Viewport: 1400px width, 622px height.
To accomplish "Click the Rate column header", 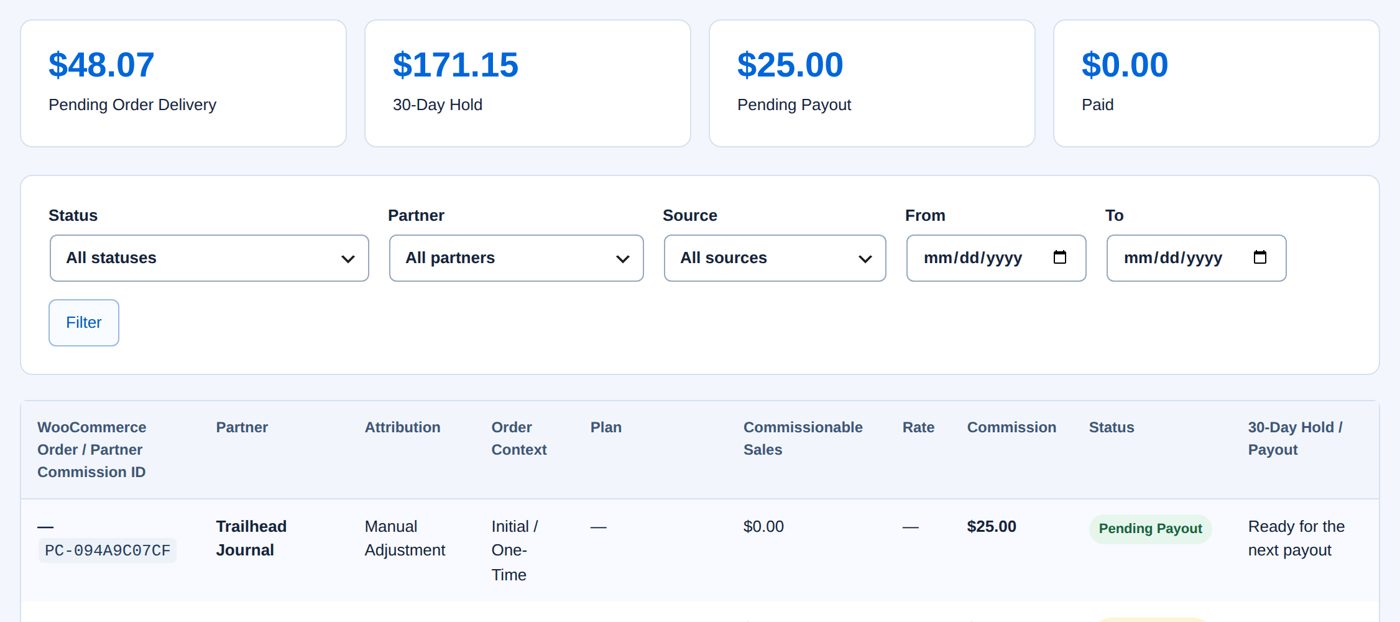I will pyautogui.click(x=918, y=427).
